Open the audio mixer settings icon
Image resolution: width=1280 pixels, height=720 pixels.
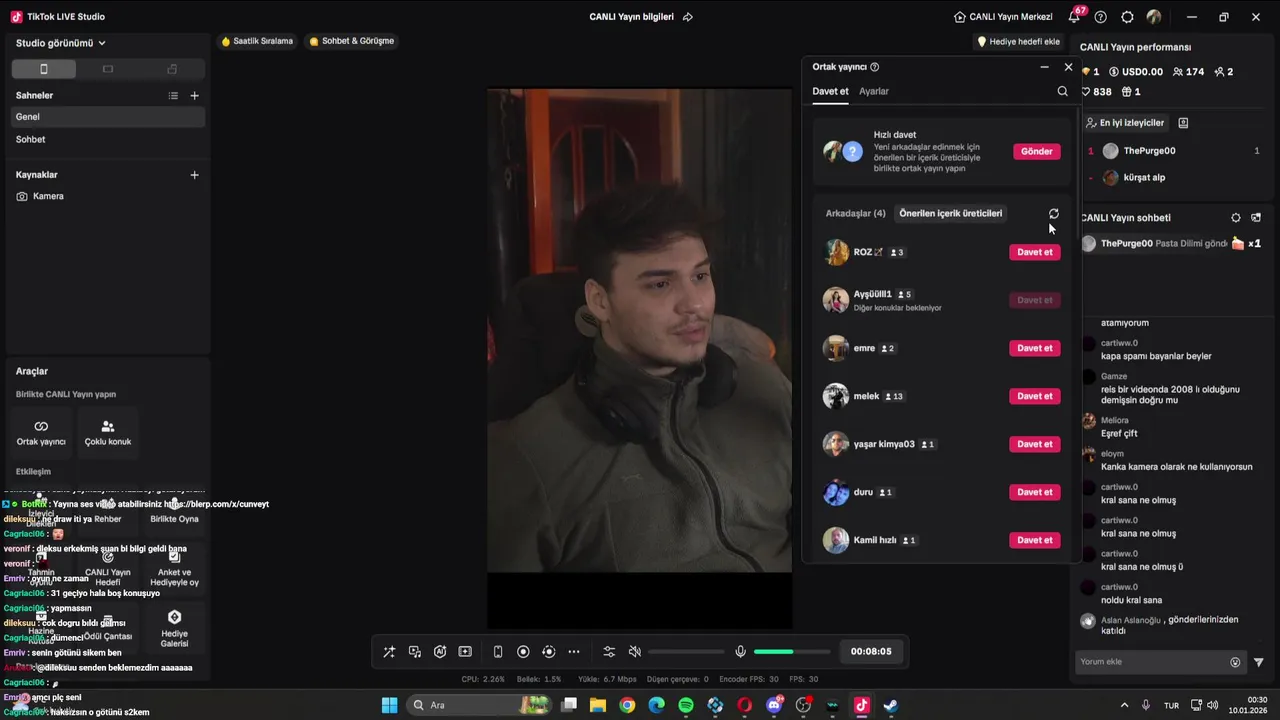609,652
